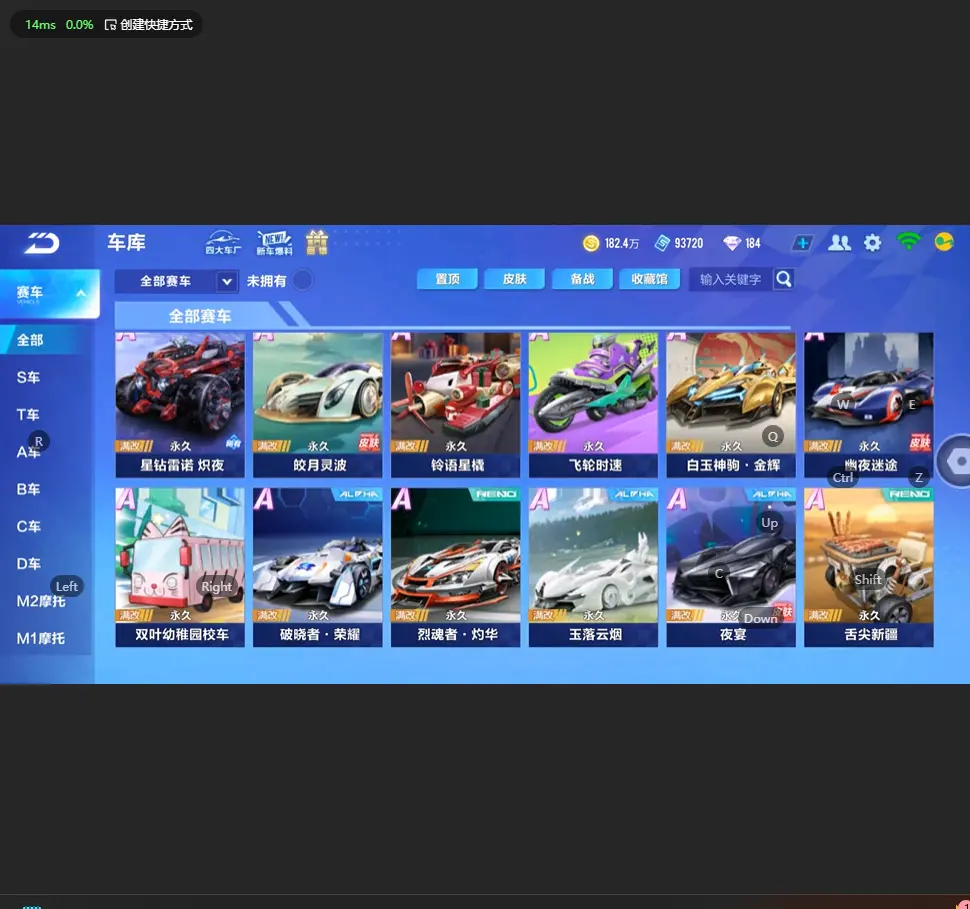The height and width of the screenshot is (909, 970).
Task: Open the settings gear icon
Action: pyautogui.click(x=872, y=243)
